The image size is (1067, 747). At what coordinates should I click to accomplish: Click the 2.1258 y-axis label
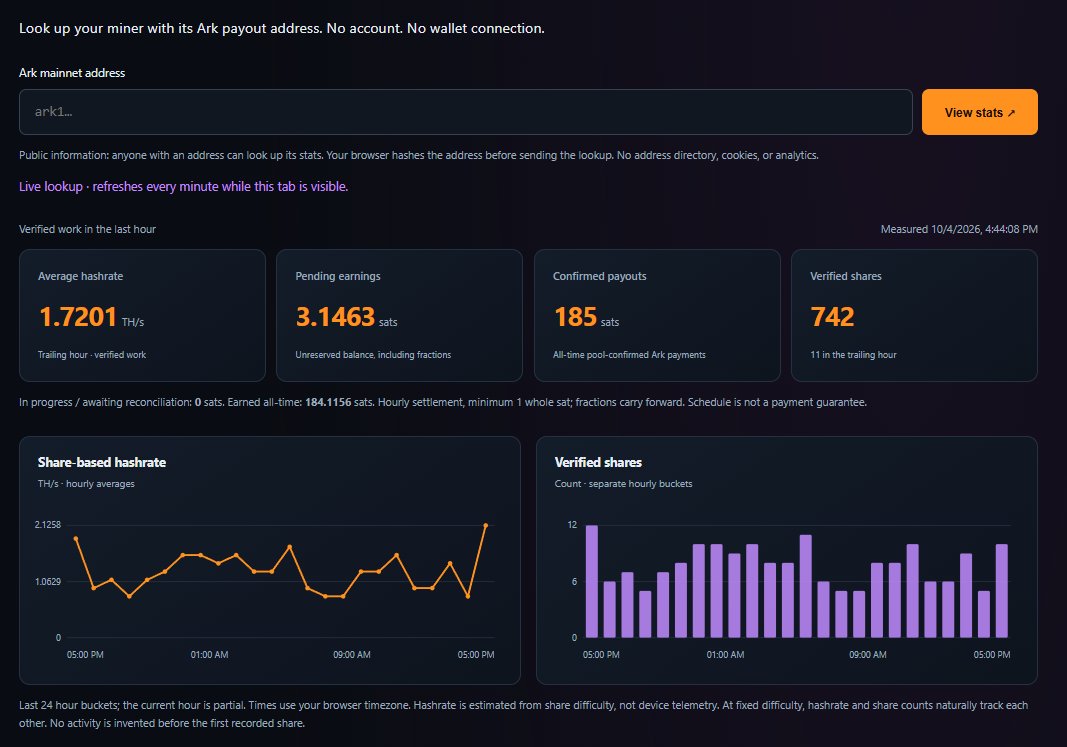coord(48,525)
